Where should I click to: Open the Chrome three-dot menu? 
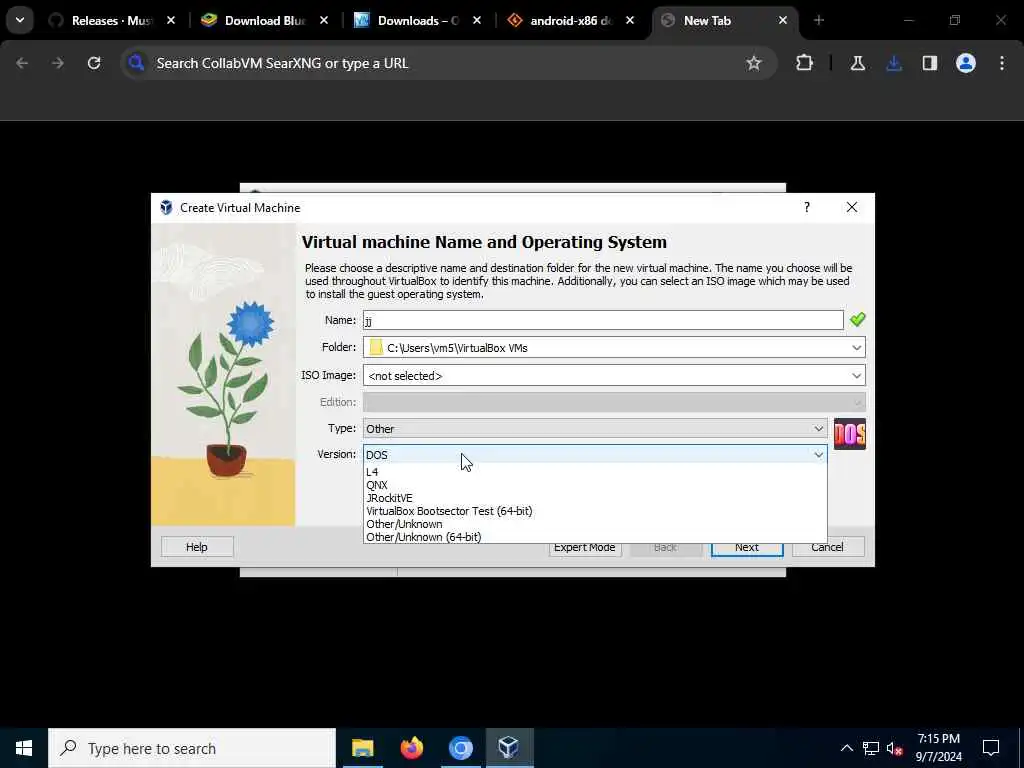pos(1002,63)
